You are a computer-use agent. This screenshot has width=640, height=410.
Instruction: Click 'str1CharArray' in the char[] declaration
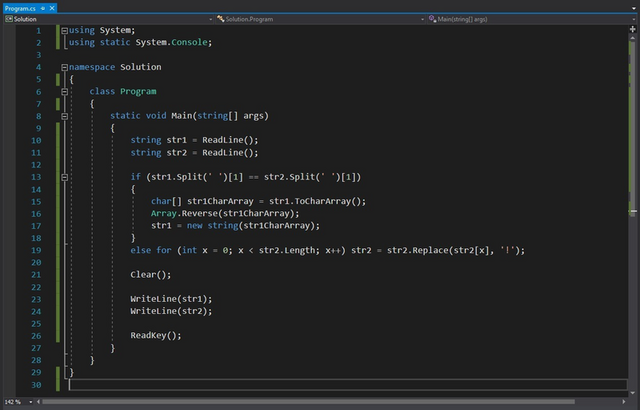pos(220,202)
